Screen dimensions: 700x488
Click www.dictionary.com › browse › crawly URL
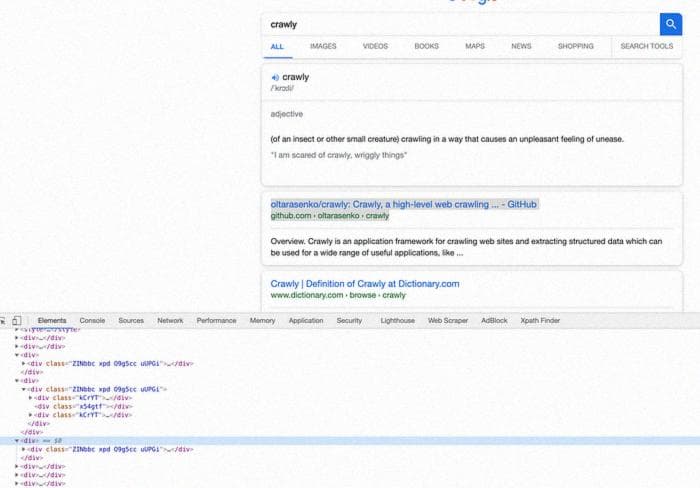tap(338, 295)
